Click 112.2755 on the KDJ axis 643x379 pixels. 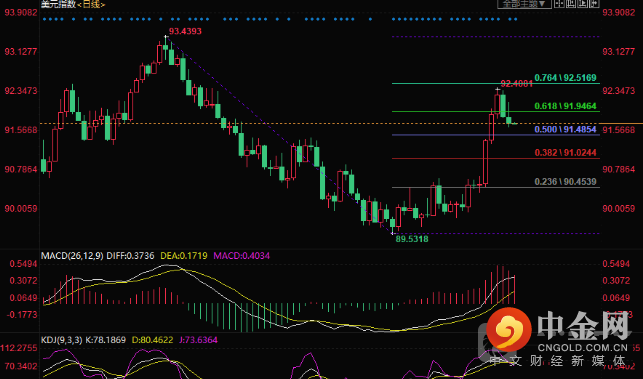click(19, 348)
